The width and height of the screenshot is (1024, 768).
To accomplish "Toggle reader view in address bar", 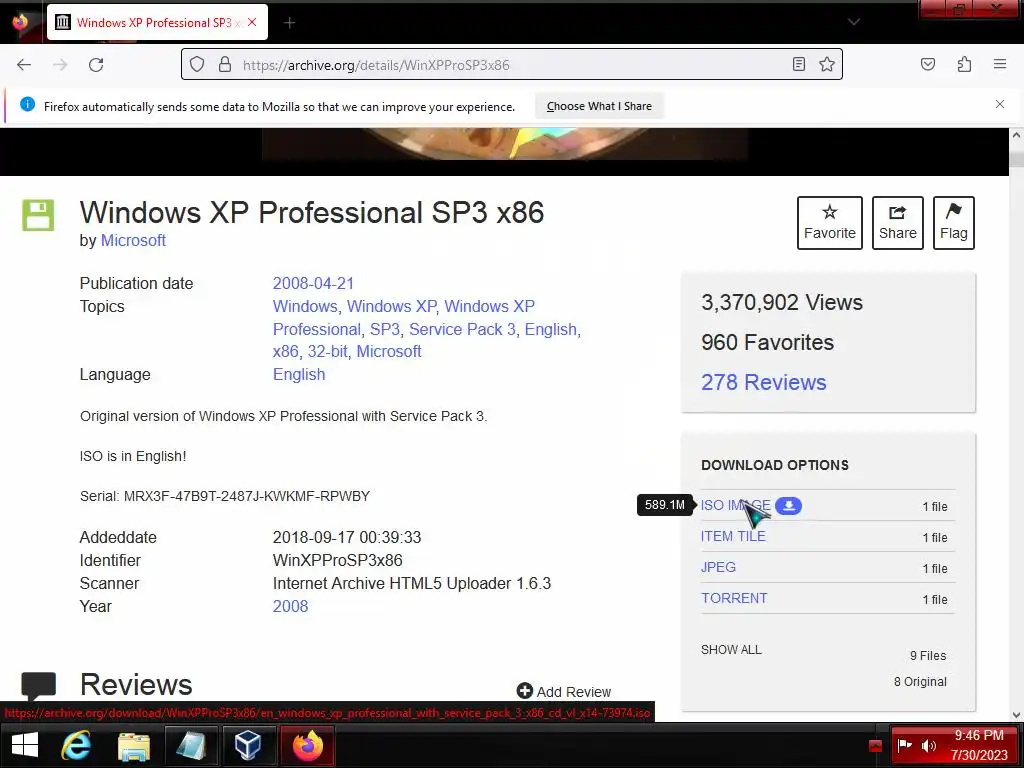I will (798, 64).
